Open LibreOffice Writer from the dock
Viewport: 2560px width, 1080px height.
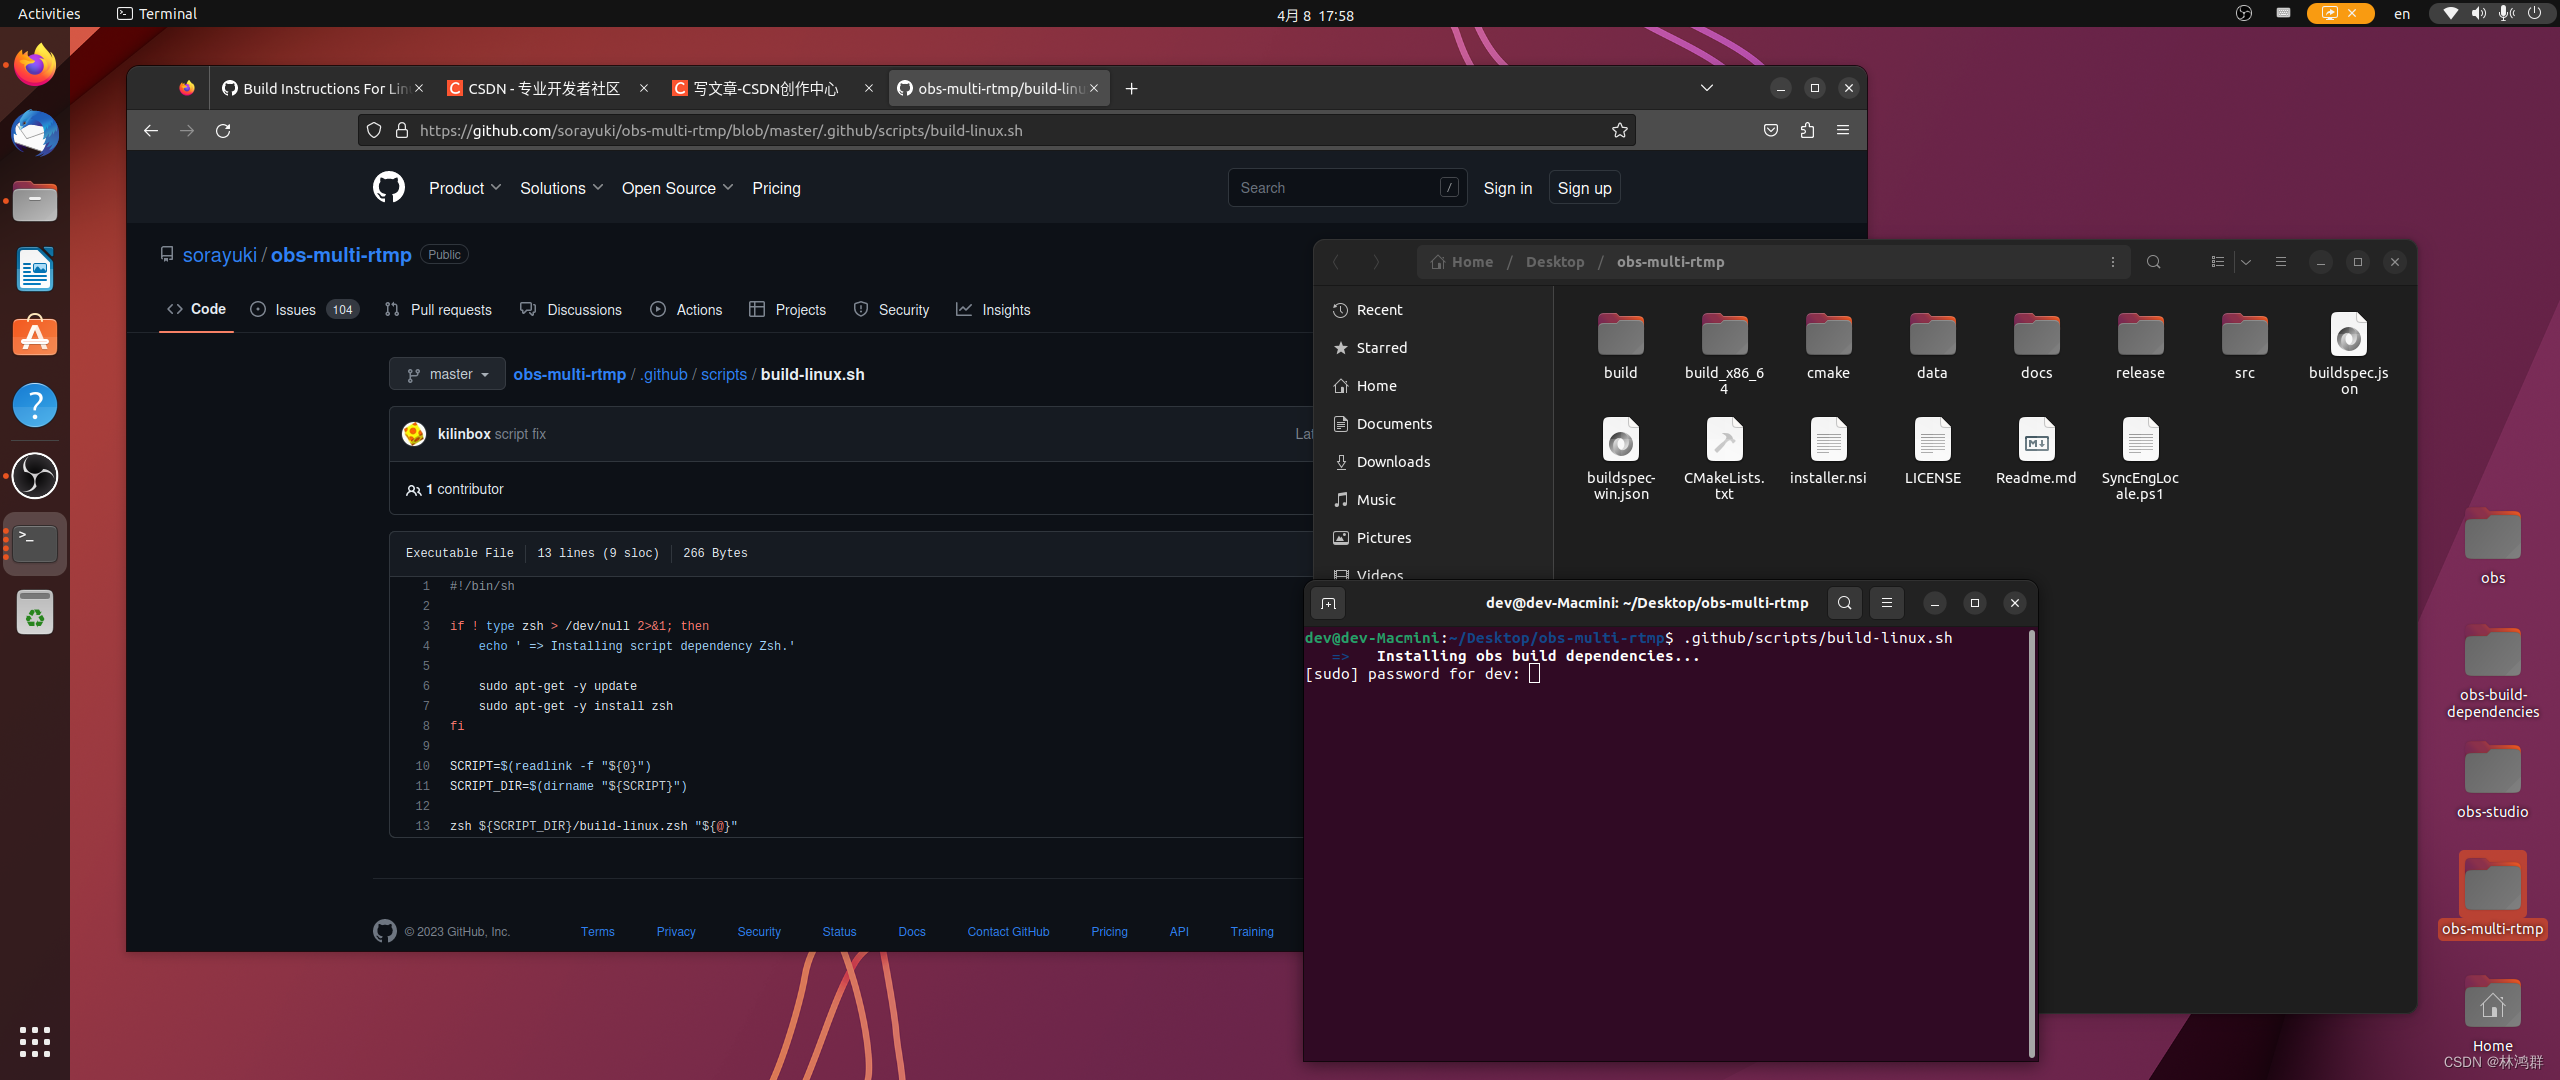coord(35,270)
